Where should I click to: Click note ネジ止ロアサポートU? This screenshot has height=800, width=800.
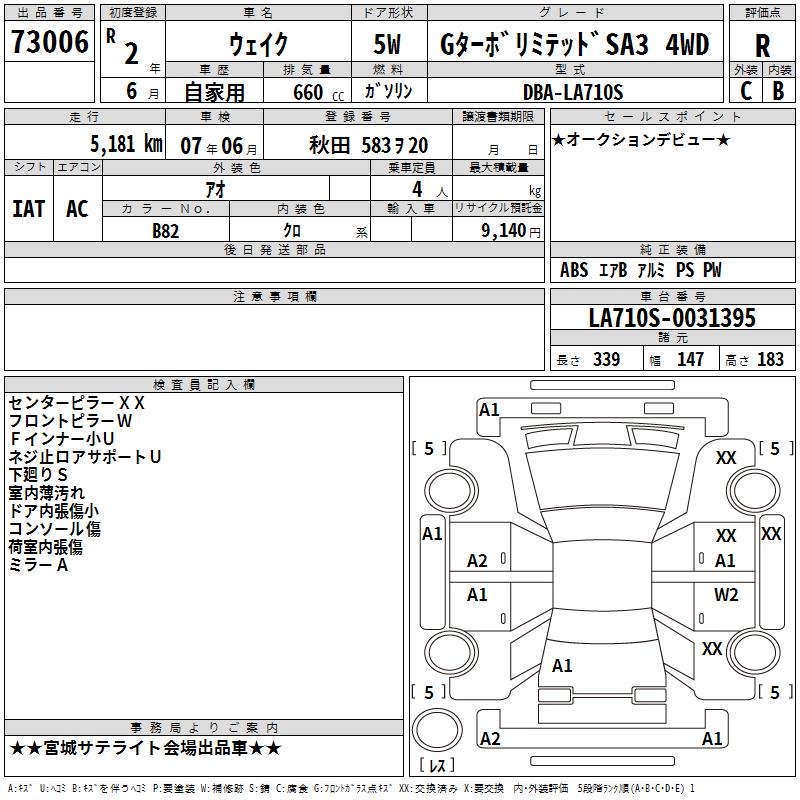point(85,457)
